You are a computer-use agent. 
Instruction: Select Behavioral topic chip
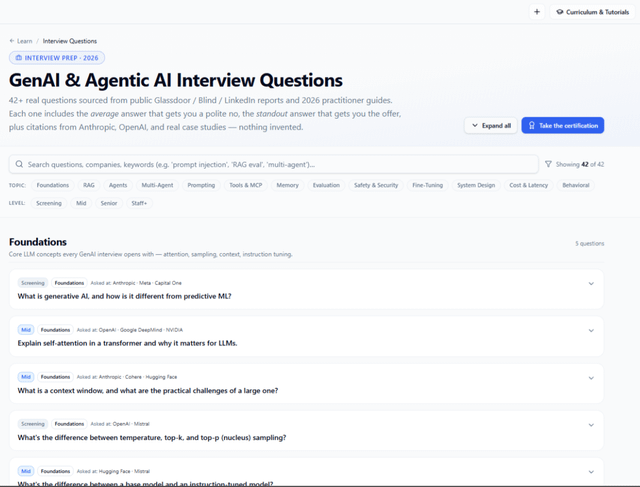click(576, 185)
